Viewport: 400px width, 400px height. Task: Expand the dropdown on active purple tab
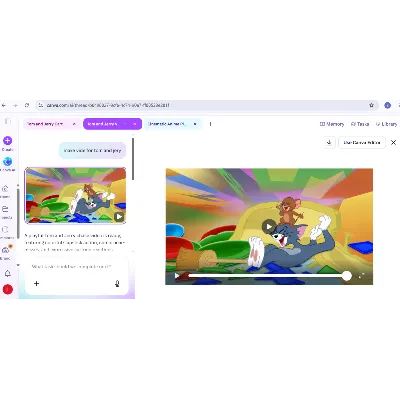125,124
